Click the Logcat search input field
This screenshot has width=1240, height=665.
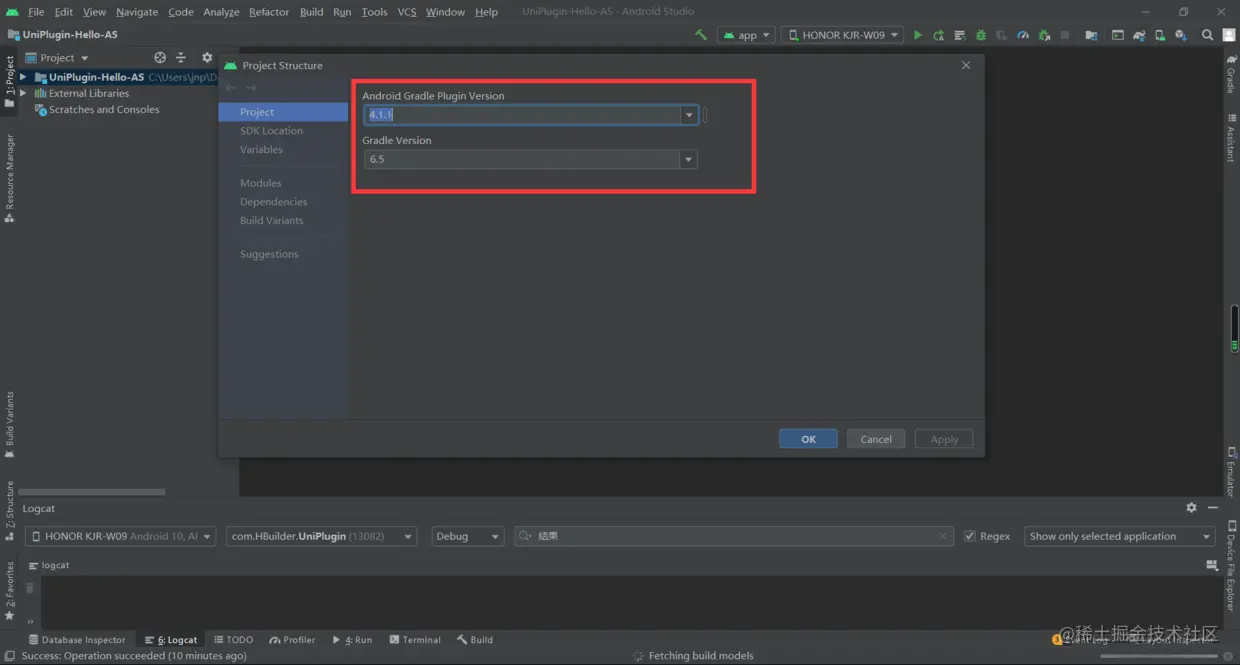[x=733, y=536]
